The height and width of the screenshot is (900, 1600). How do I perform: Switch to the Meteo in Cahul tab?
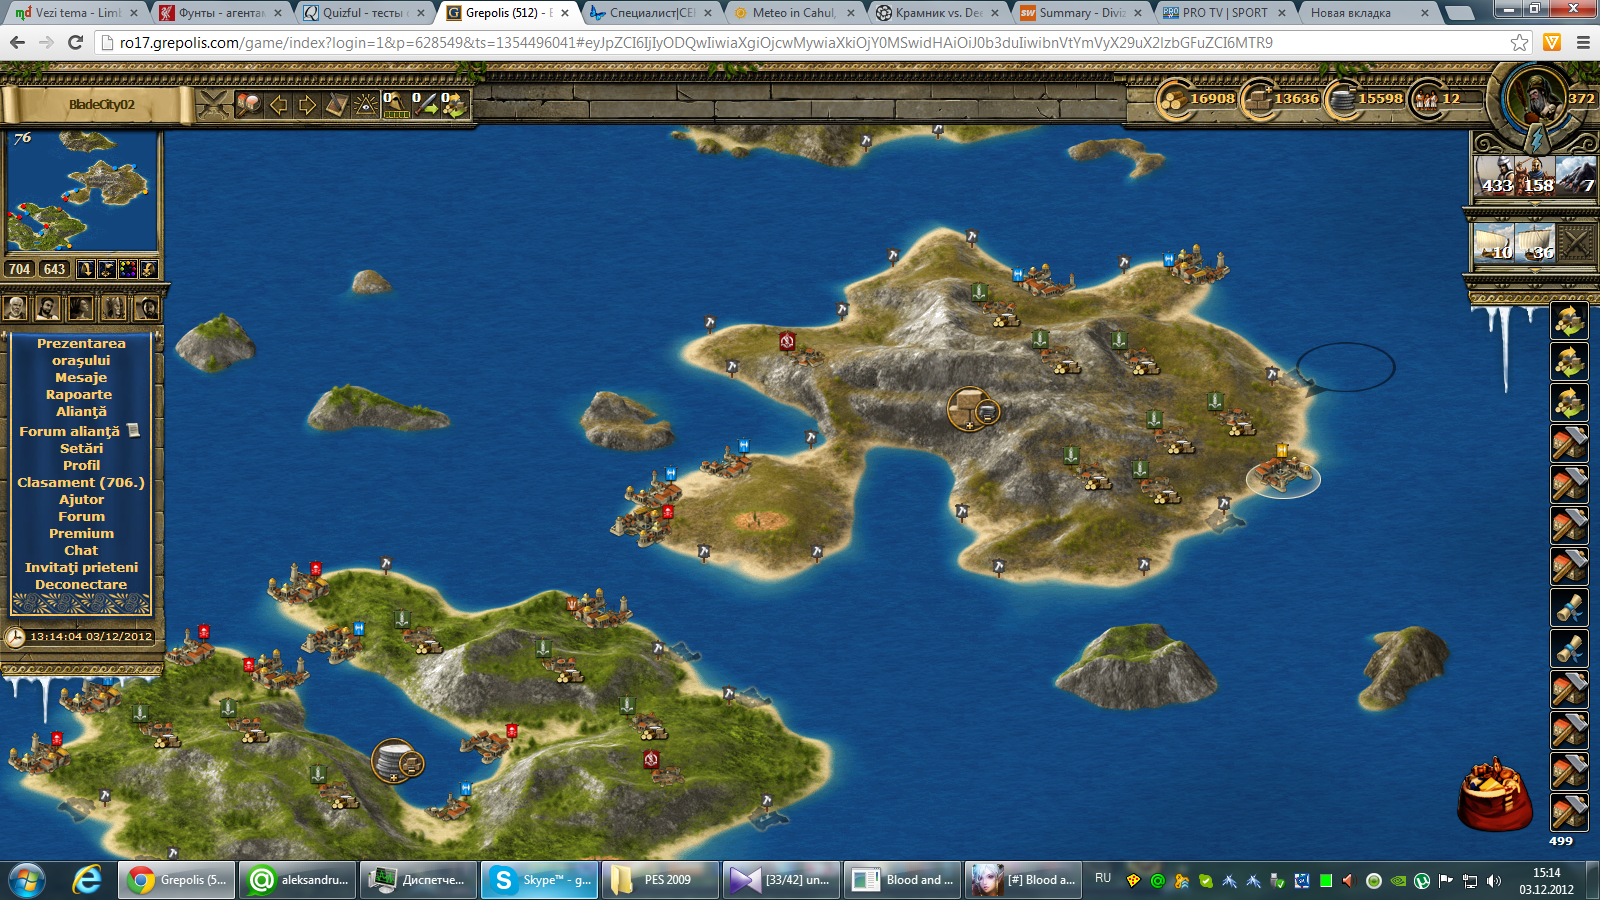pyautogui.click(x=795, y=13)
